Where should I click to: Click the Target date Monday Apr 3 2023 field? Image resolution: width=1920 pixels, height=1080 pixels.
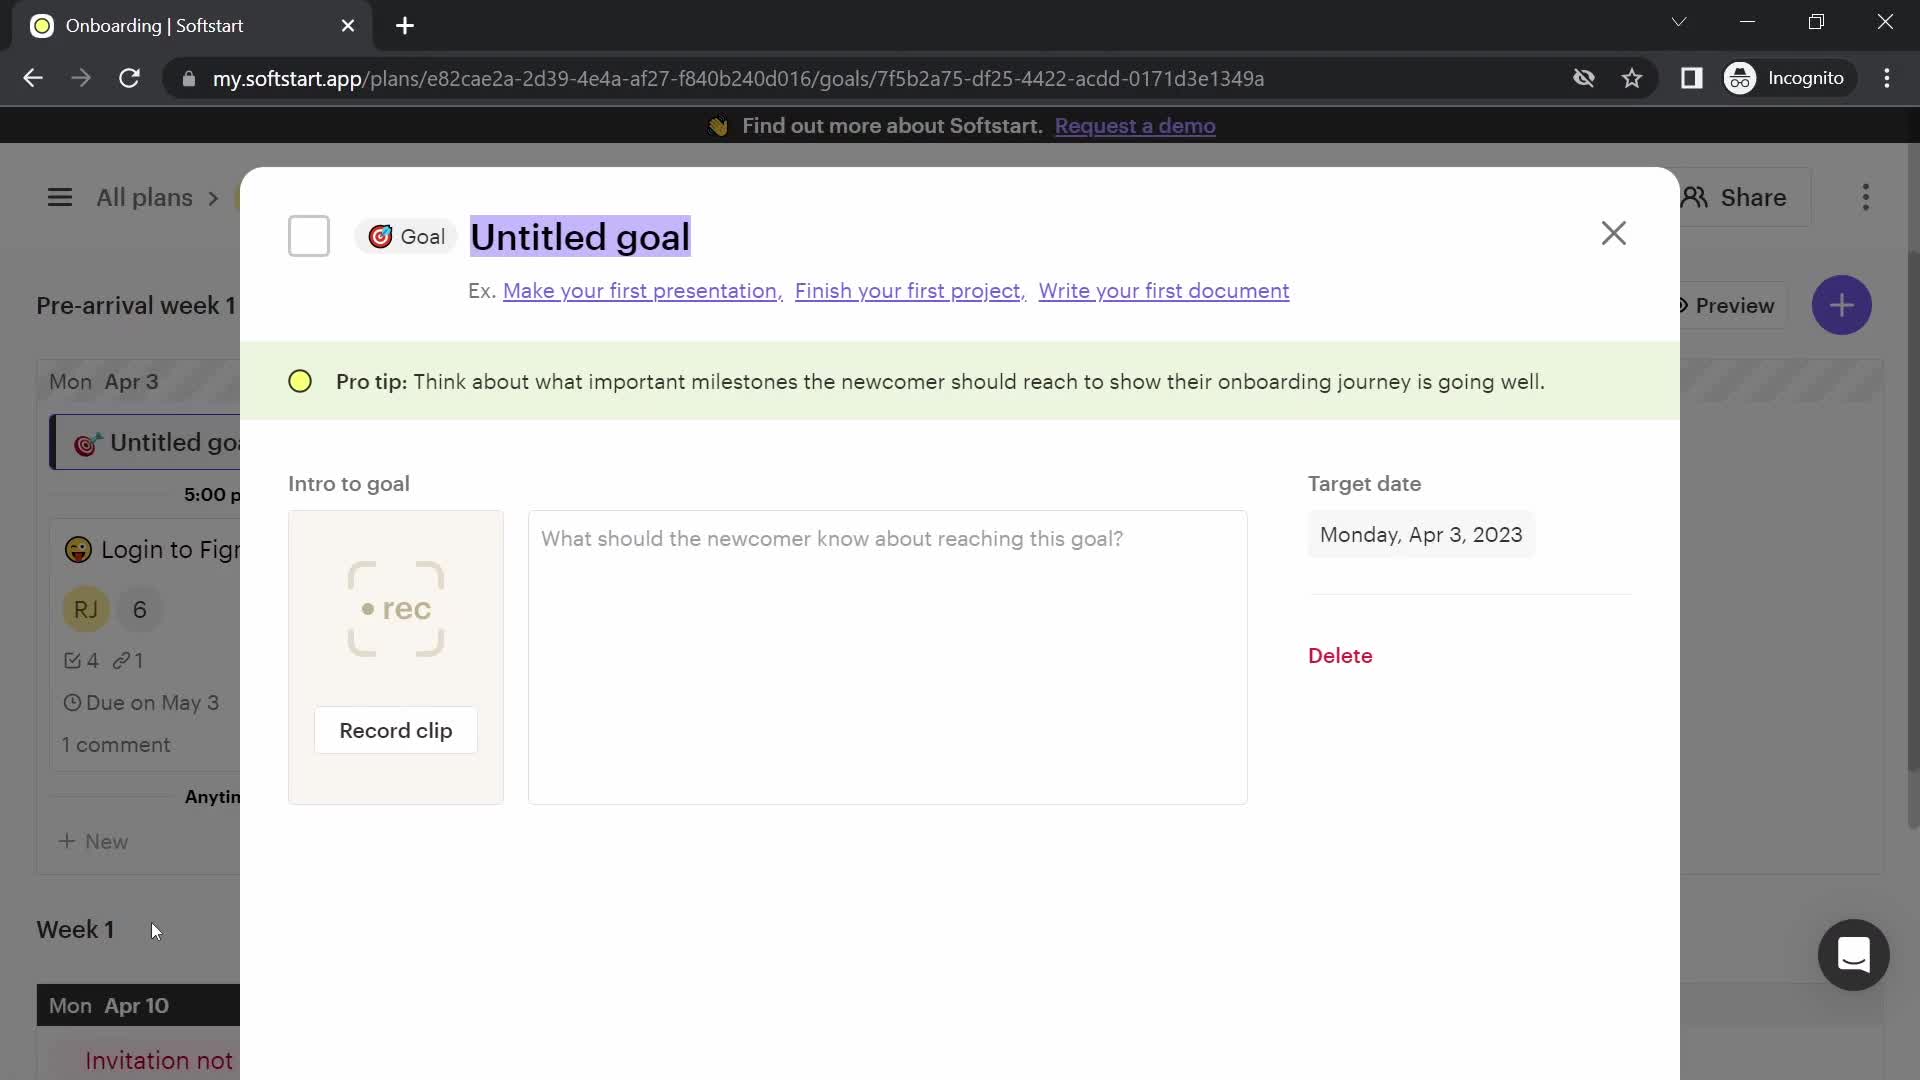(1422, 534)
